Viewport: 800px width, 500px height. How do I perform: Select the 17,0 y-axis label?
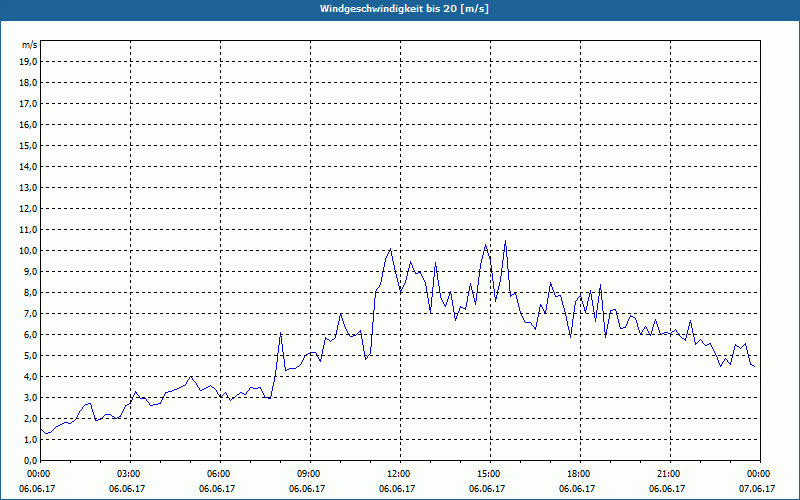pyautogui.click(x=28, y=104)
